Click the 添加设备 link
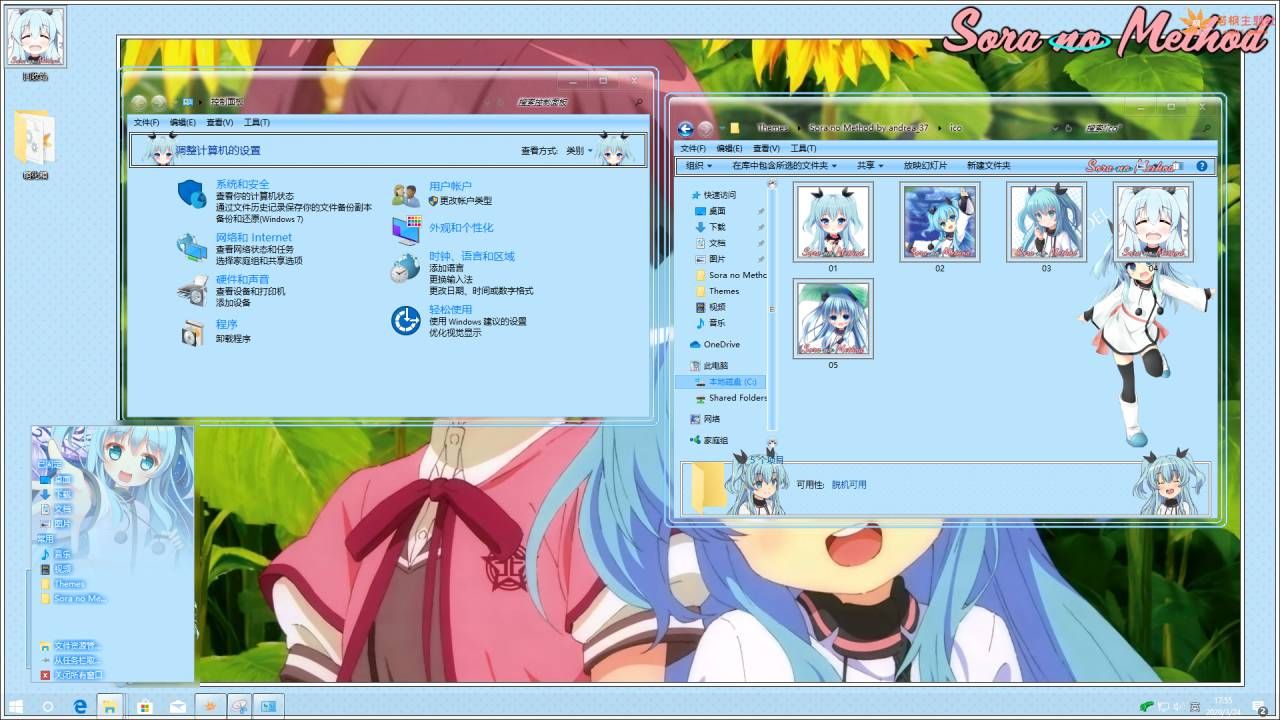This screenshot has height=720, width=1280. pos(233,302)
